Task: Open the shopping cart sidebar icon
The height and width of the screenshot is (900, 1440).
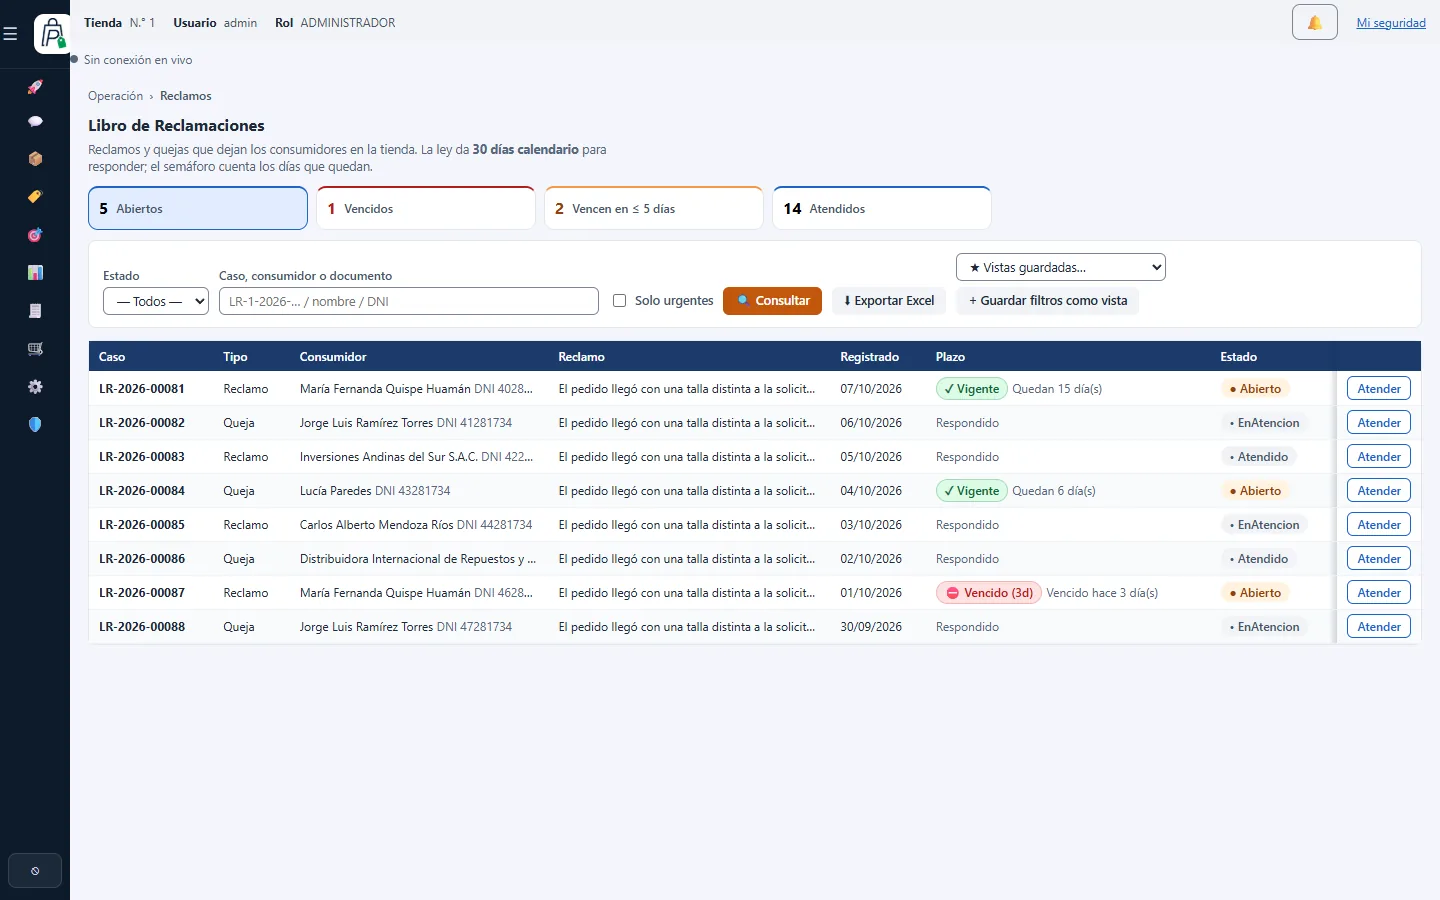Action: [35, 349]
